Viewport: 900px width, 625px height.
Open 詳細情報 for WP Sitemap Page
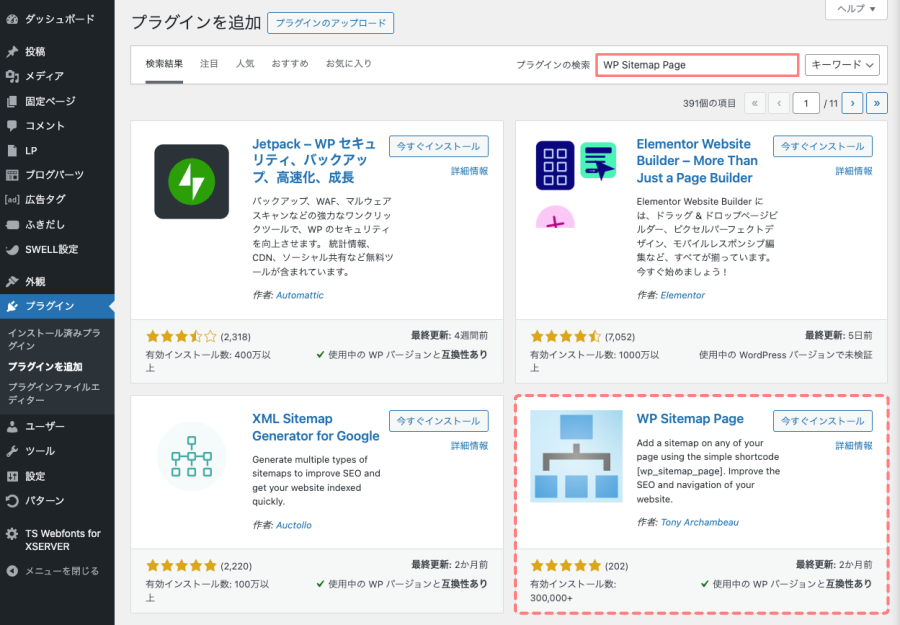click(x=854, y=446)
